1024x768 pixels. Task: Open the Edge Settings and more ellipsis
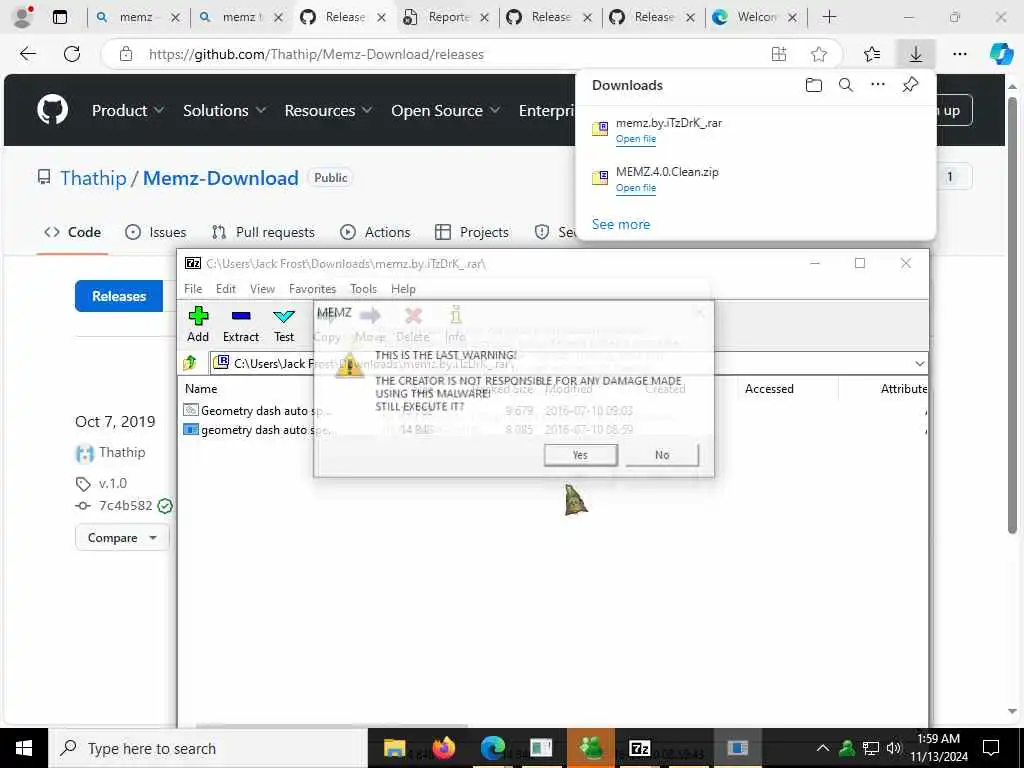(x=959, y=54)
